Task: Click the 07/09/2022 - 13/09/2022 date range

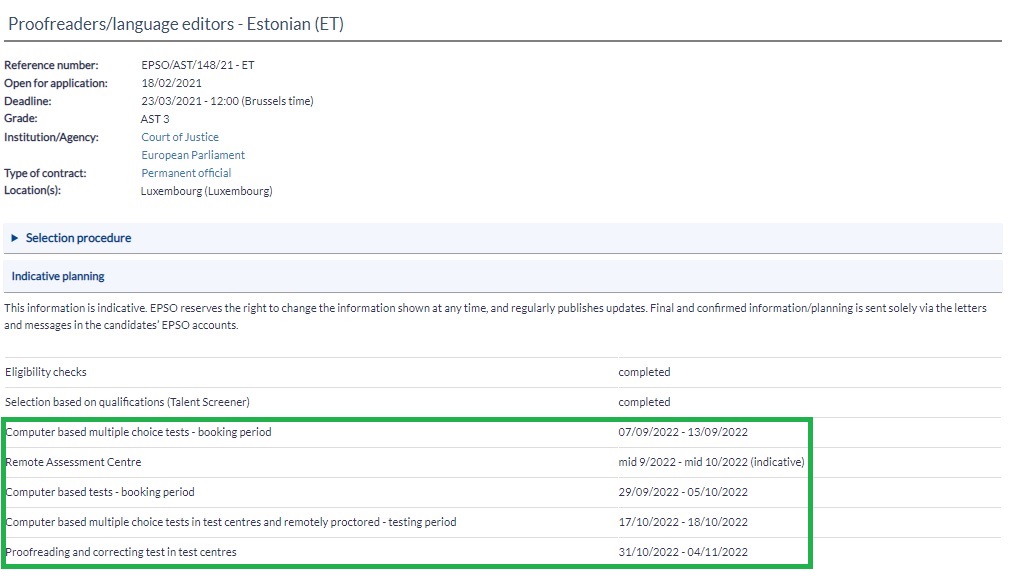Action: 683,432
